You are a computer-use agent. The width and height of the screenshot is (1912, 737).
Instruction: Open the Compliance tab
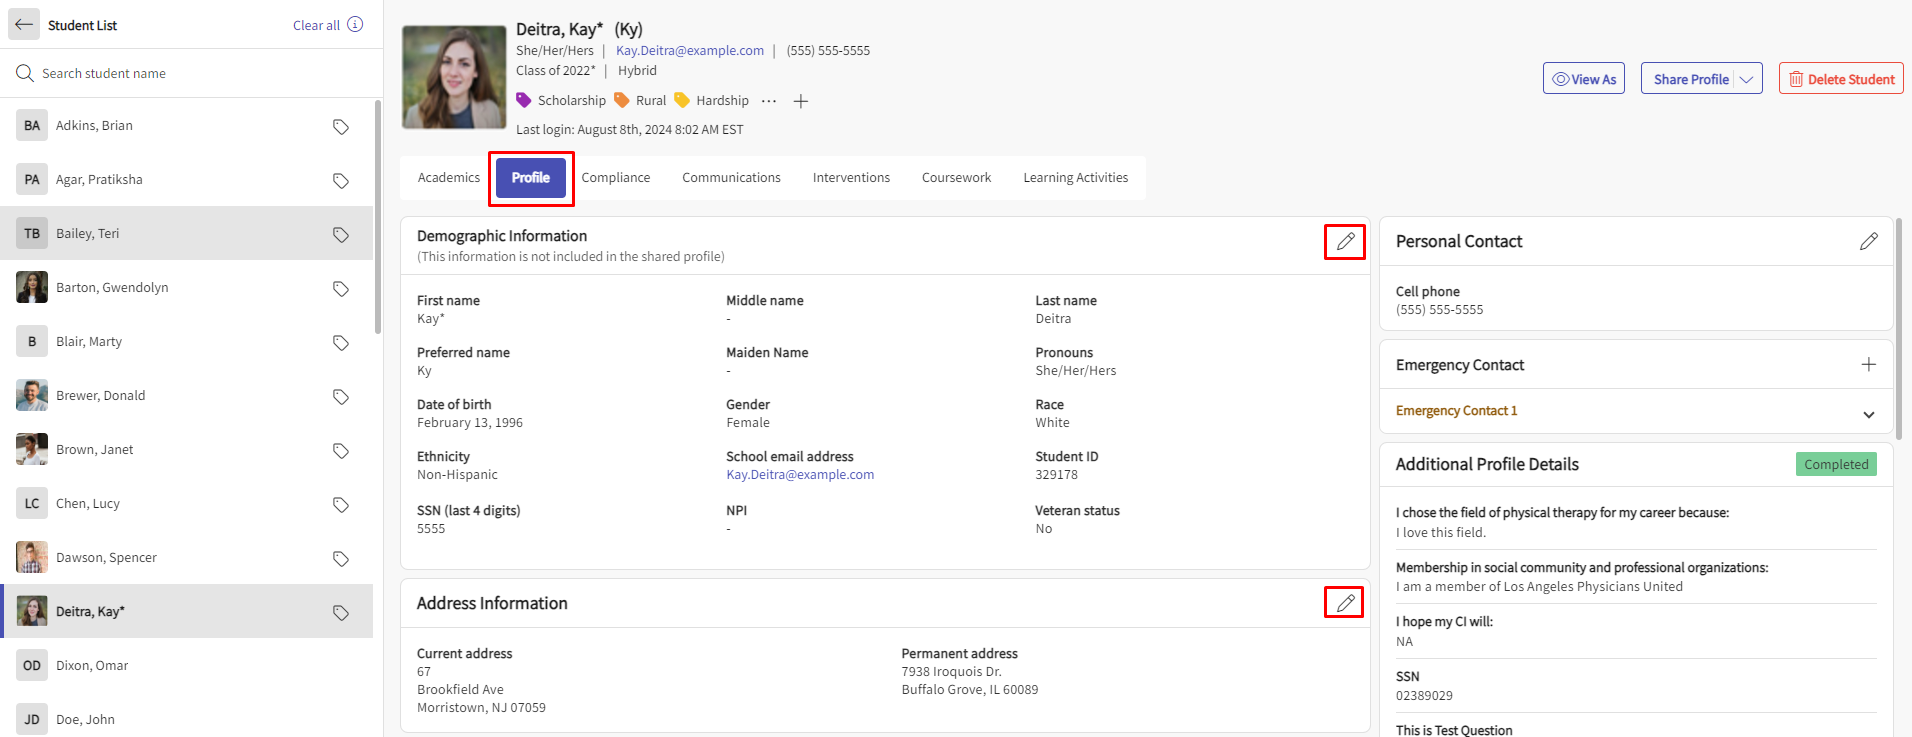[x=615, y=178]
